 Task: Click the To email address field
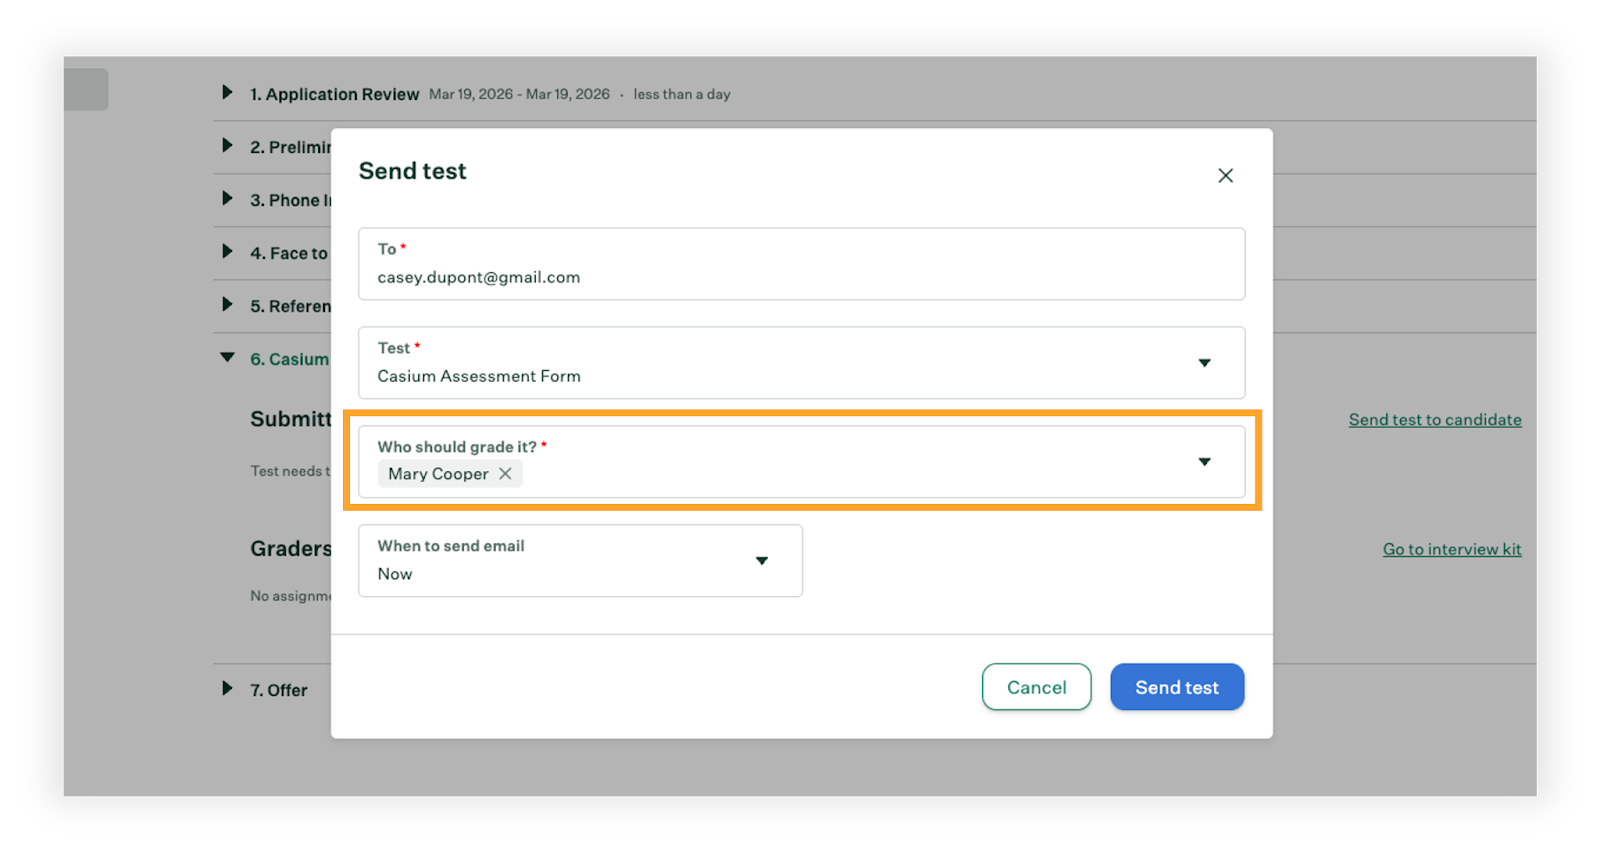pos(800,277)
